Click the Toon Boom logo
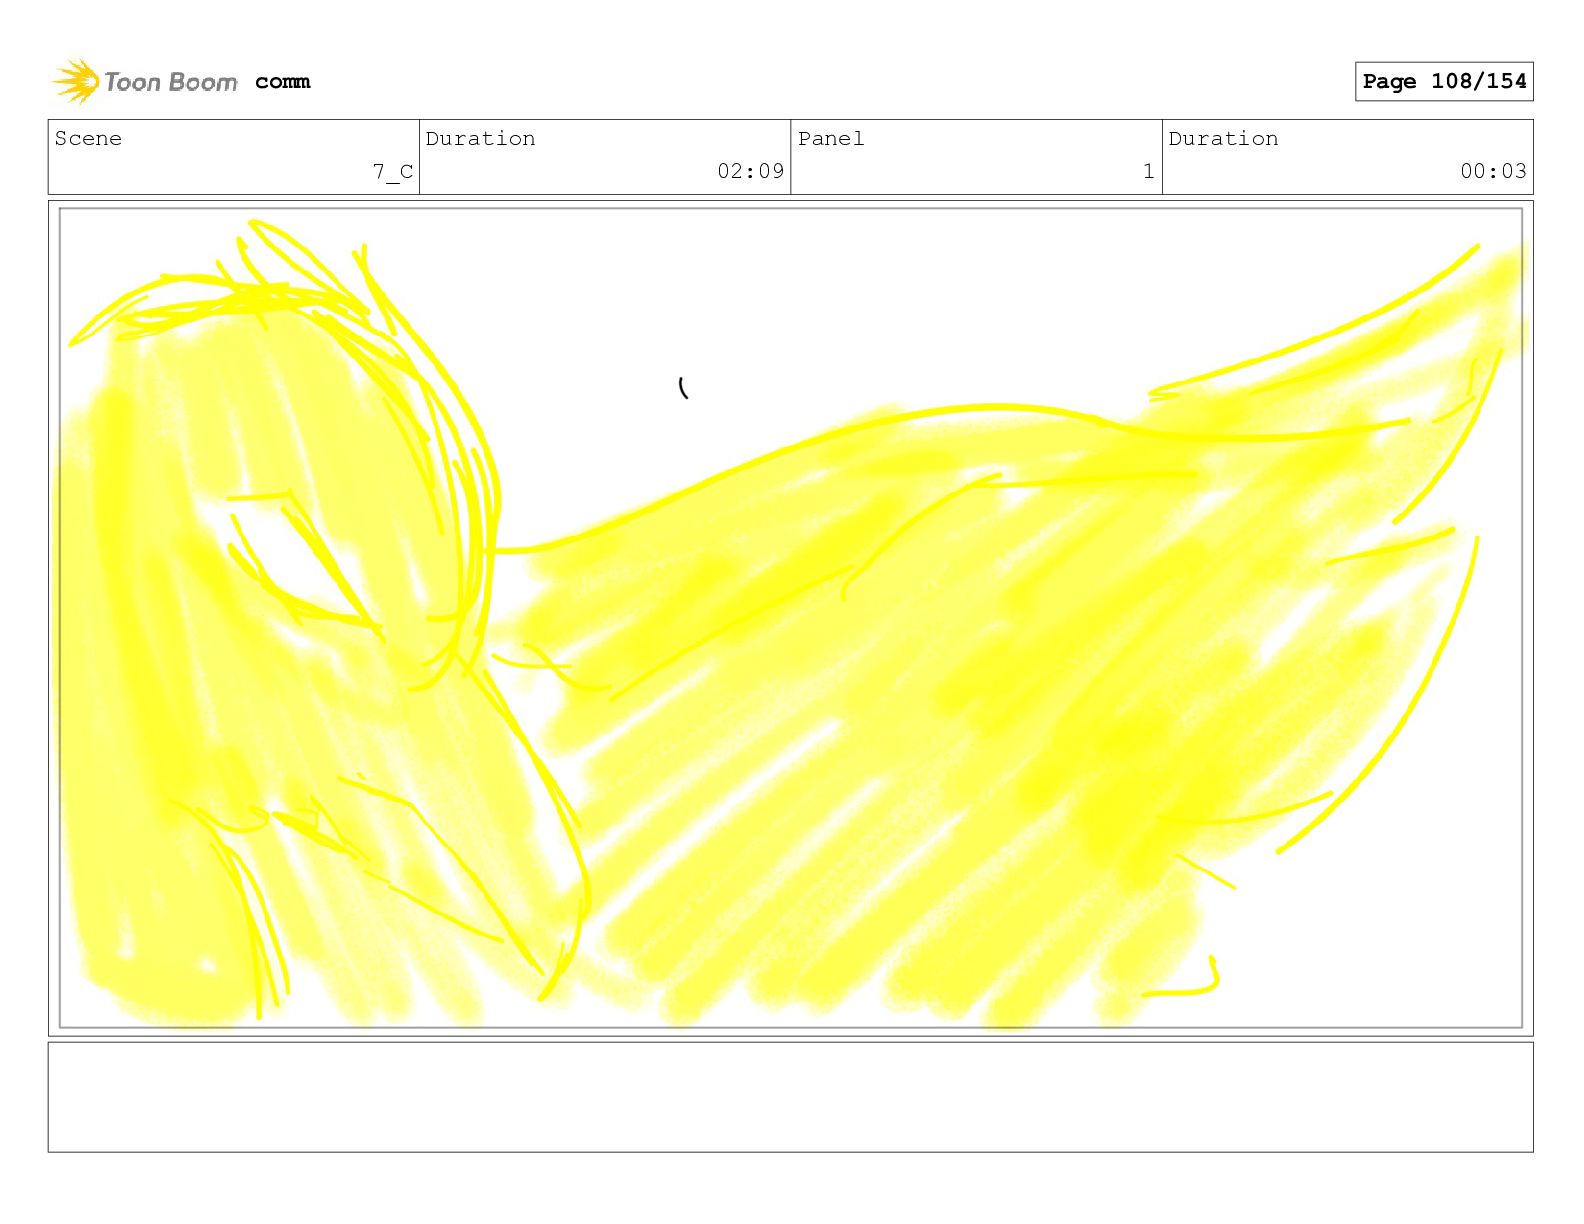Screen dimensions: 1584x1224 145,81
